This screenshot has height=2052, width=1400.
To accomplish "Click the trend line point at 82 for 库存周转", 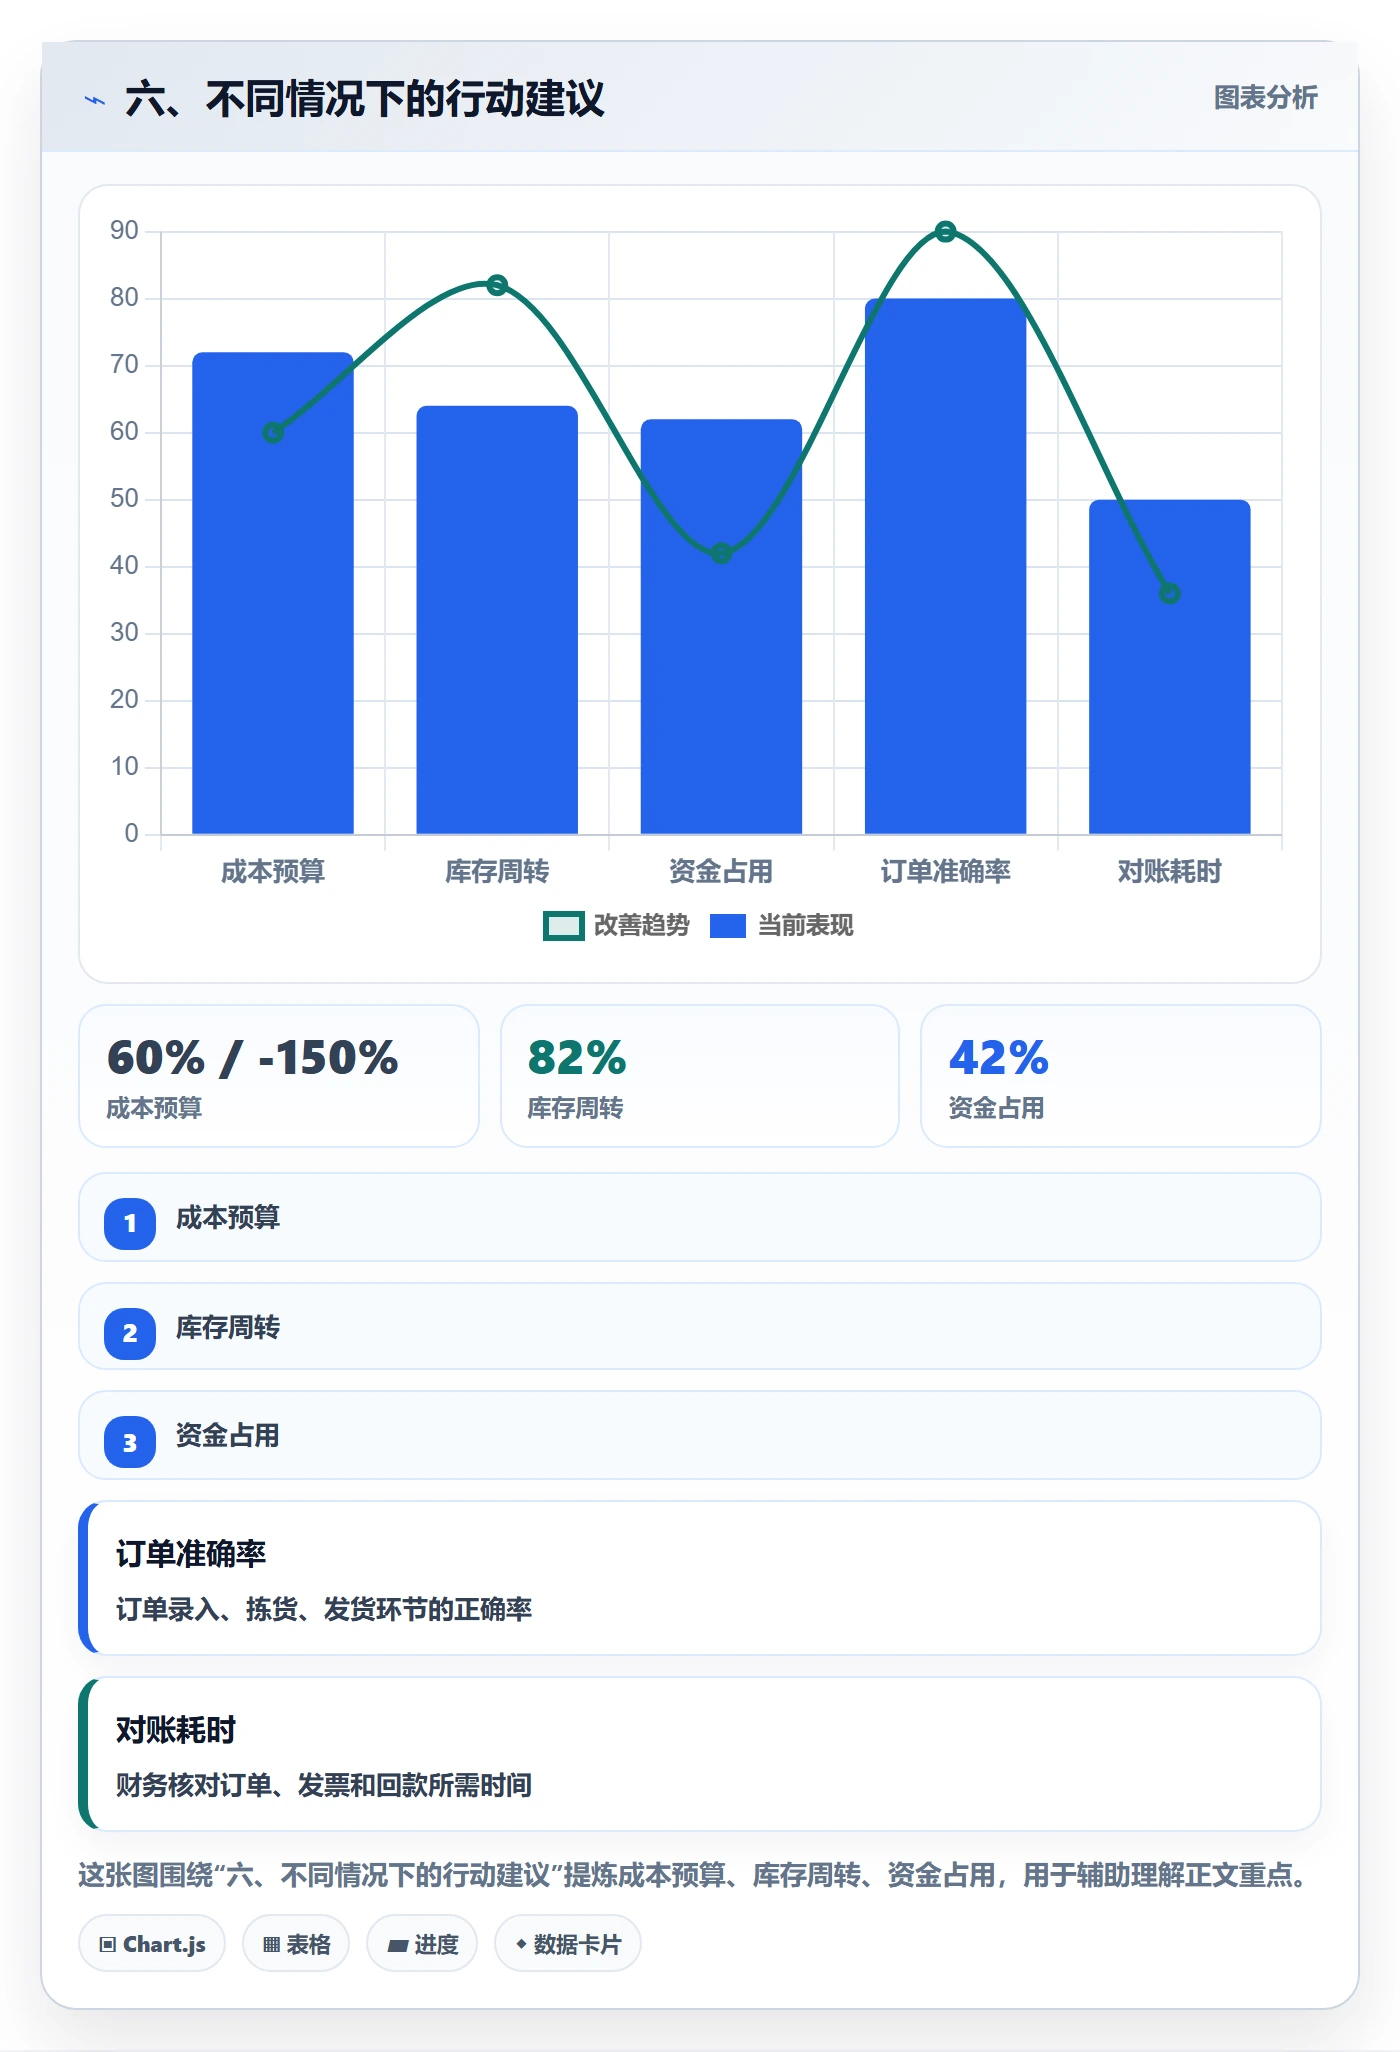I will pyautogui.click(x=497, y=285).
